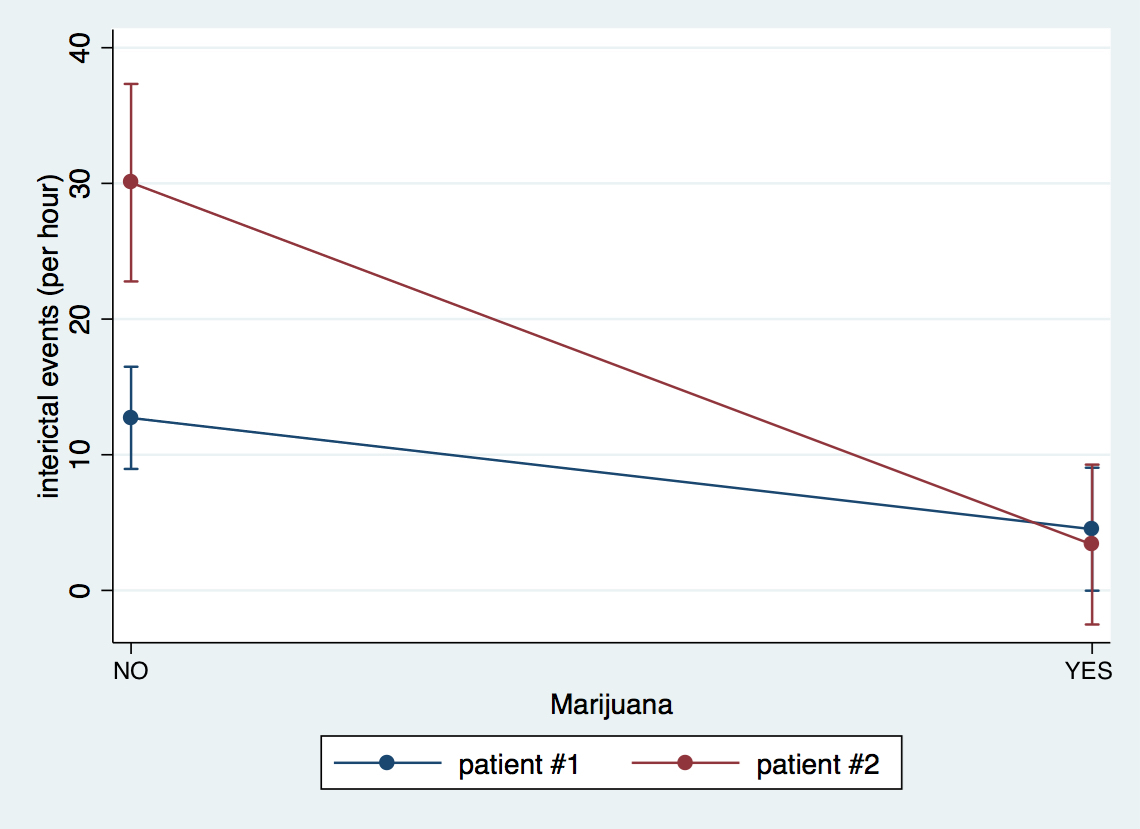Click the "interictal events (per hour)" y-axis title
1140x829 pixels.
coord(51,336)
